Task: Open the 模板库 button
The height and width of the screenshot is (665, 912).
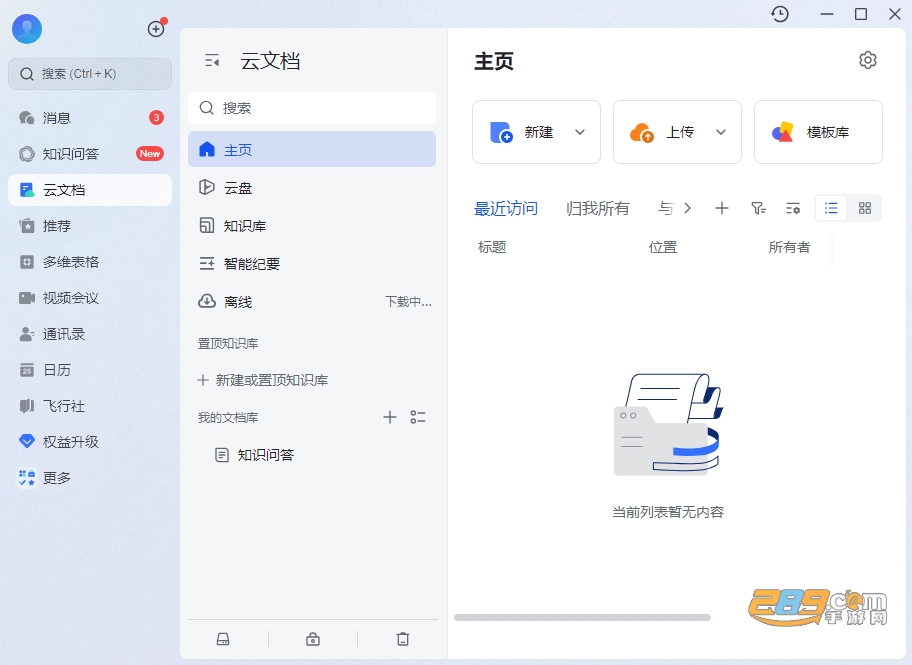Action: coord(818,132)
